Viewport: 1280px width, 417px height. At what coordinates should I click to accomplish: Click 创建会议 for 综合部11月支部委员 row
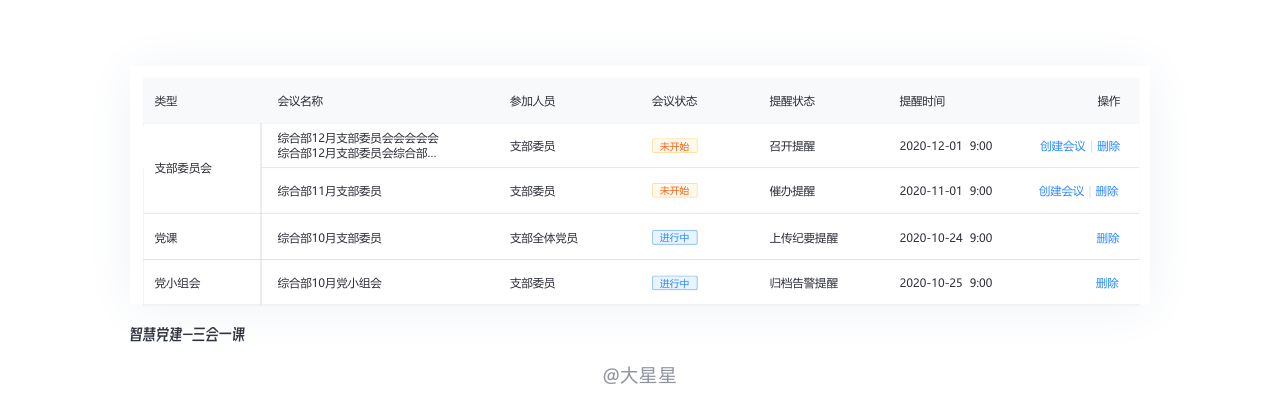(1061, 191)
